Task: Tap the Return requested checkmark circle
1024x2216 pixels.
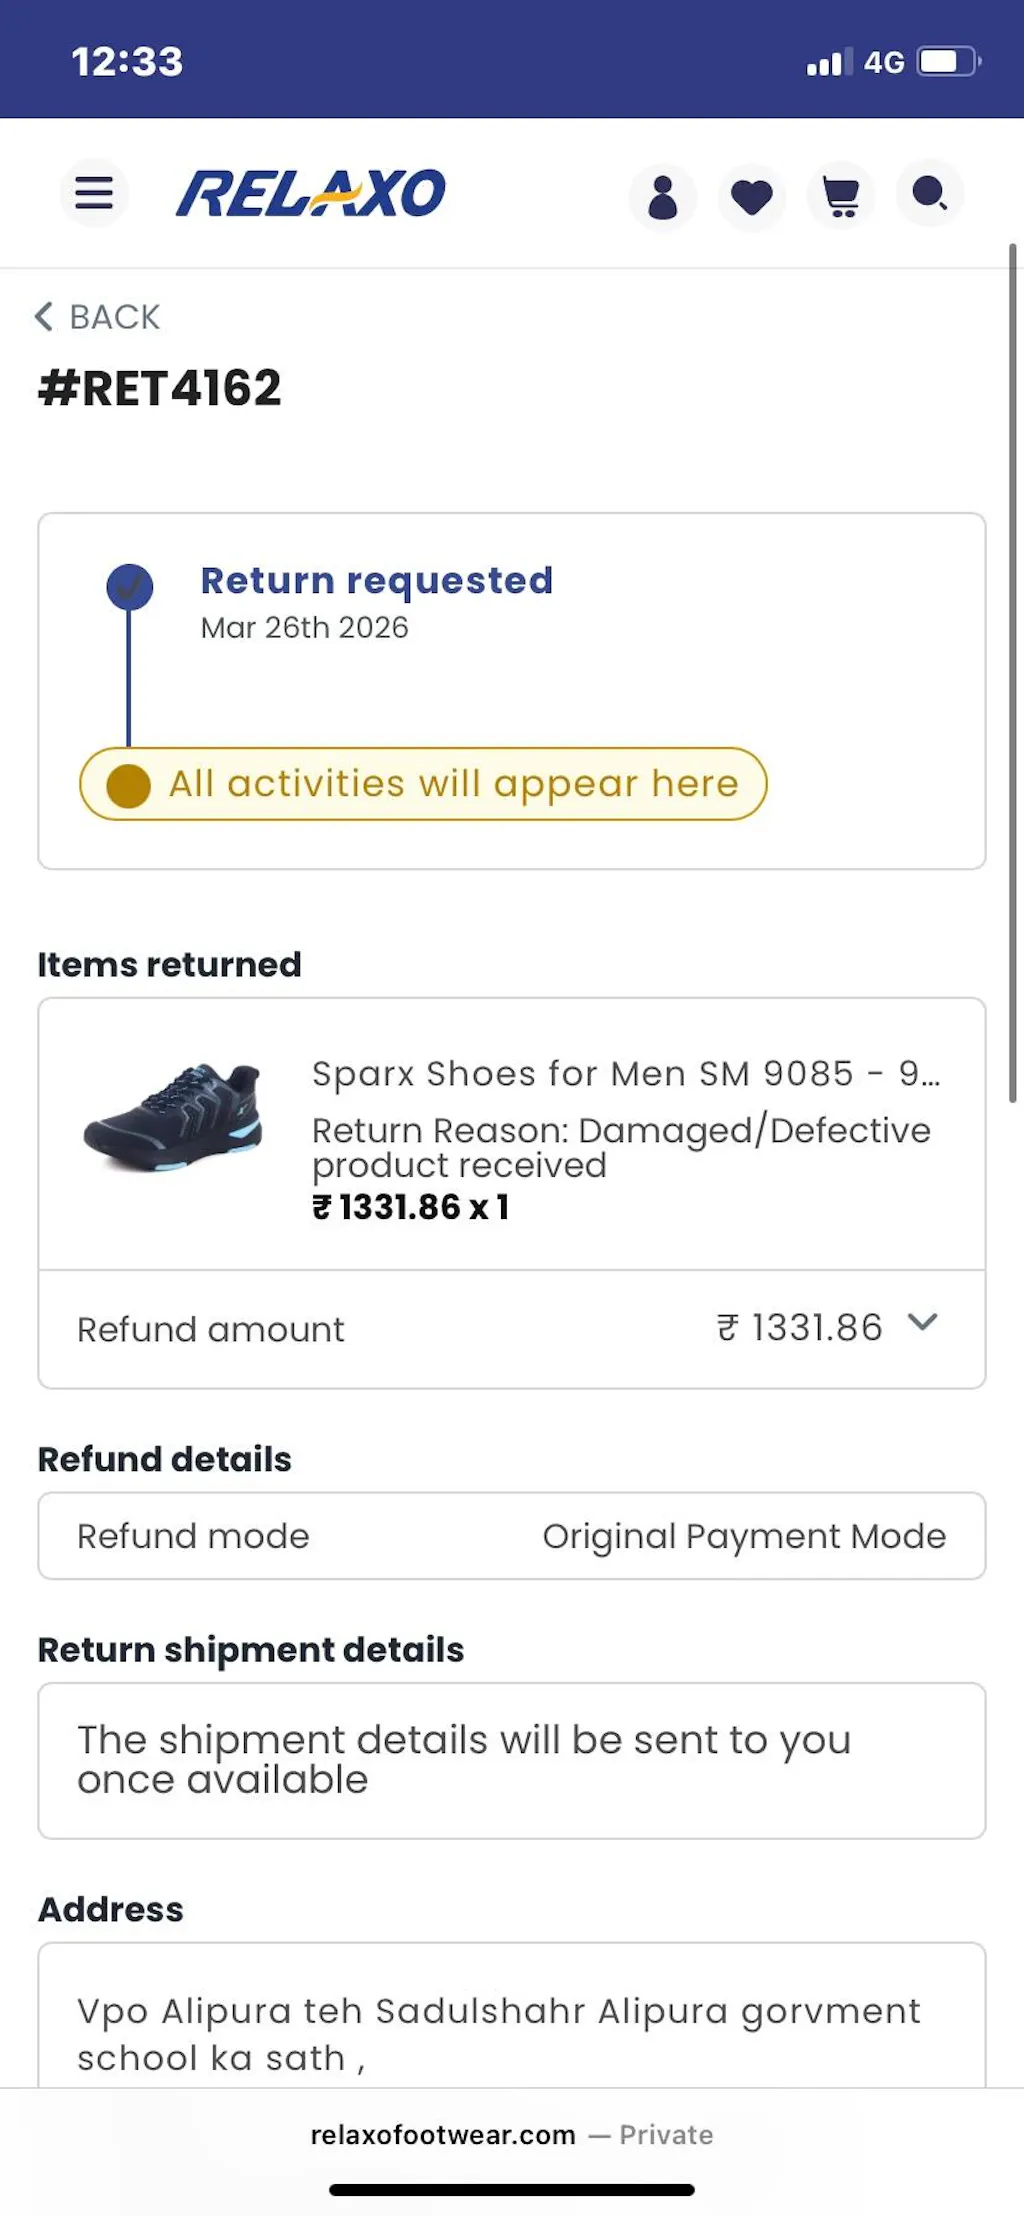Action: [130, 587]
